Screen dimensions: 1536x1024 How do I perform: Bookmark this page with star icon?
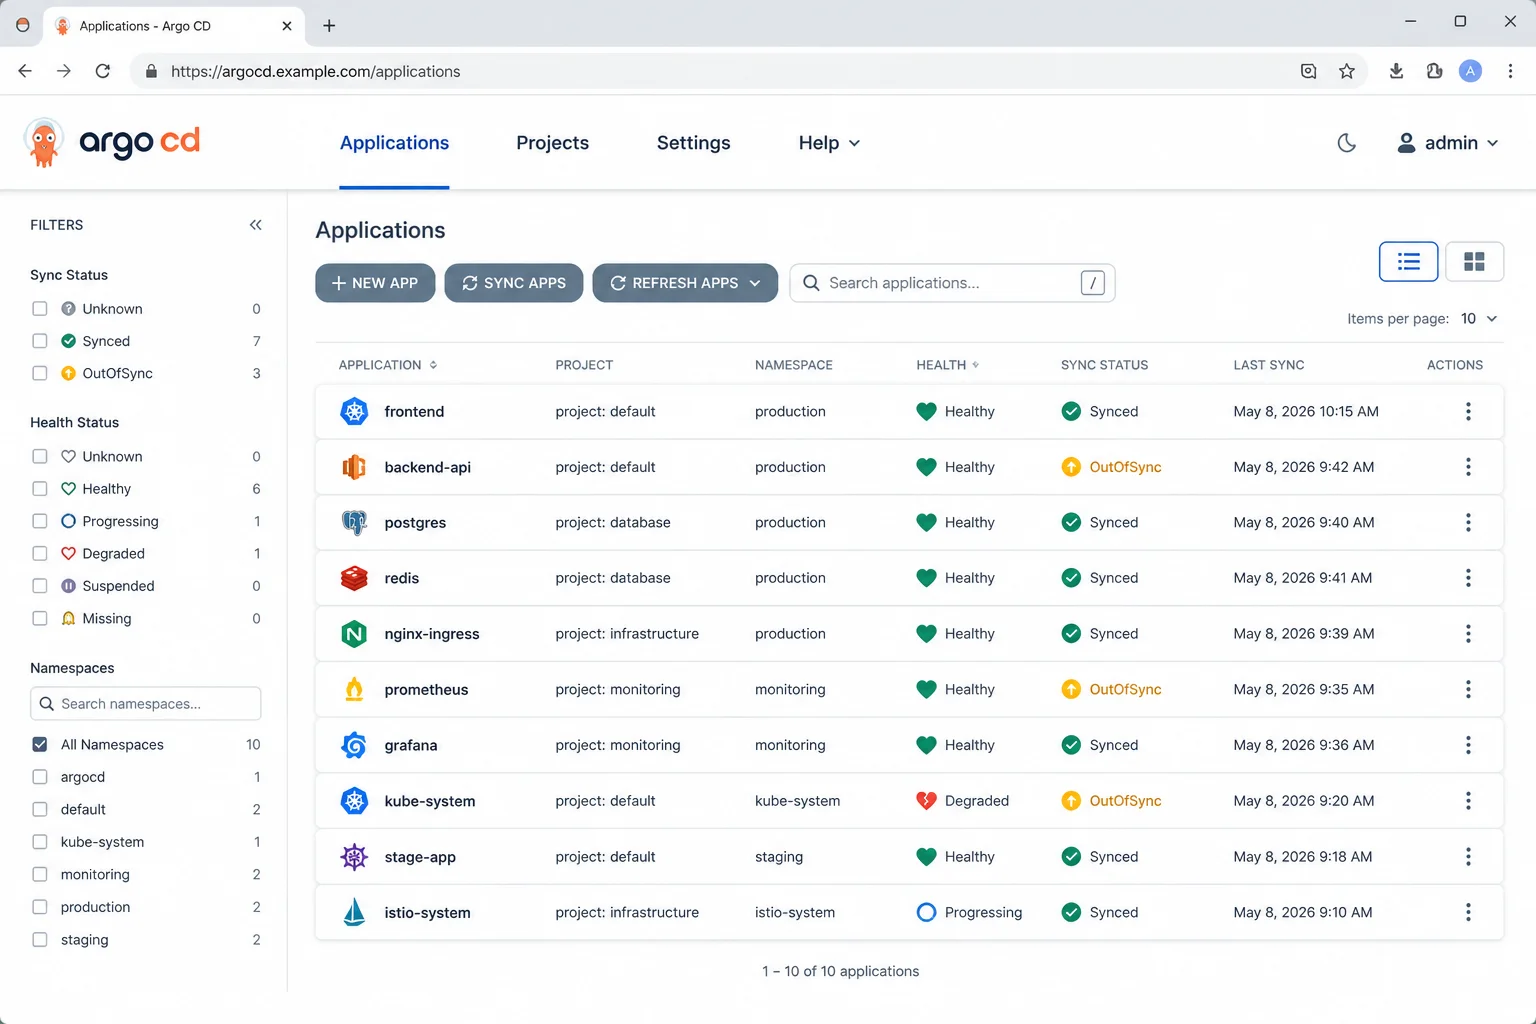pos(1347,71)
